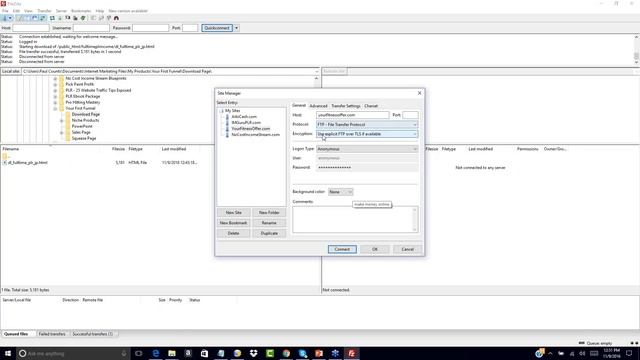Toggle transfer queue display toolbar icon

click(x=42, y=18)
